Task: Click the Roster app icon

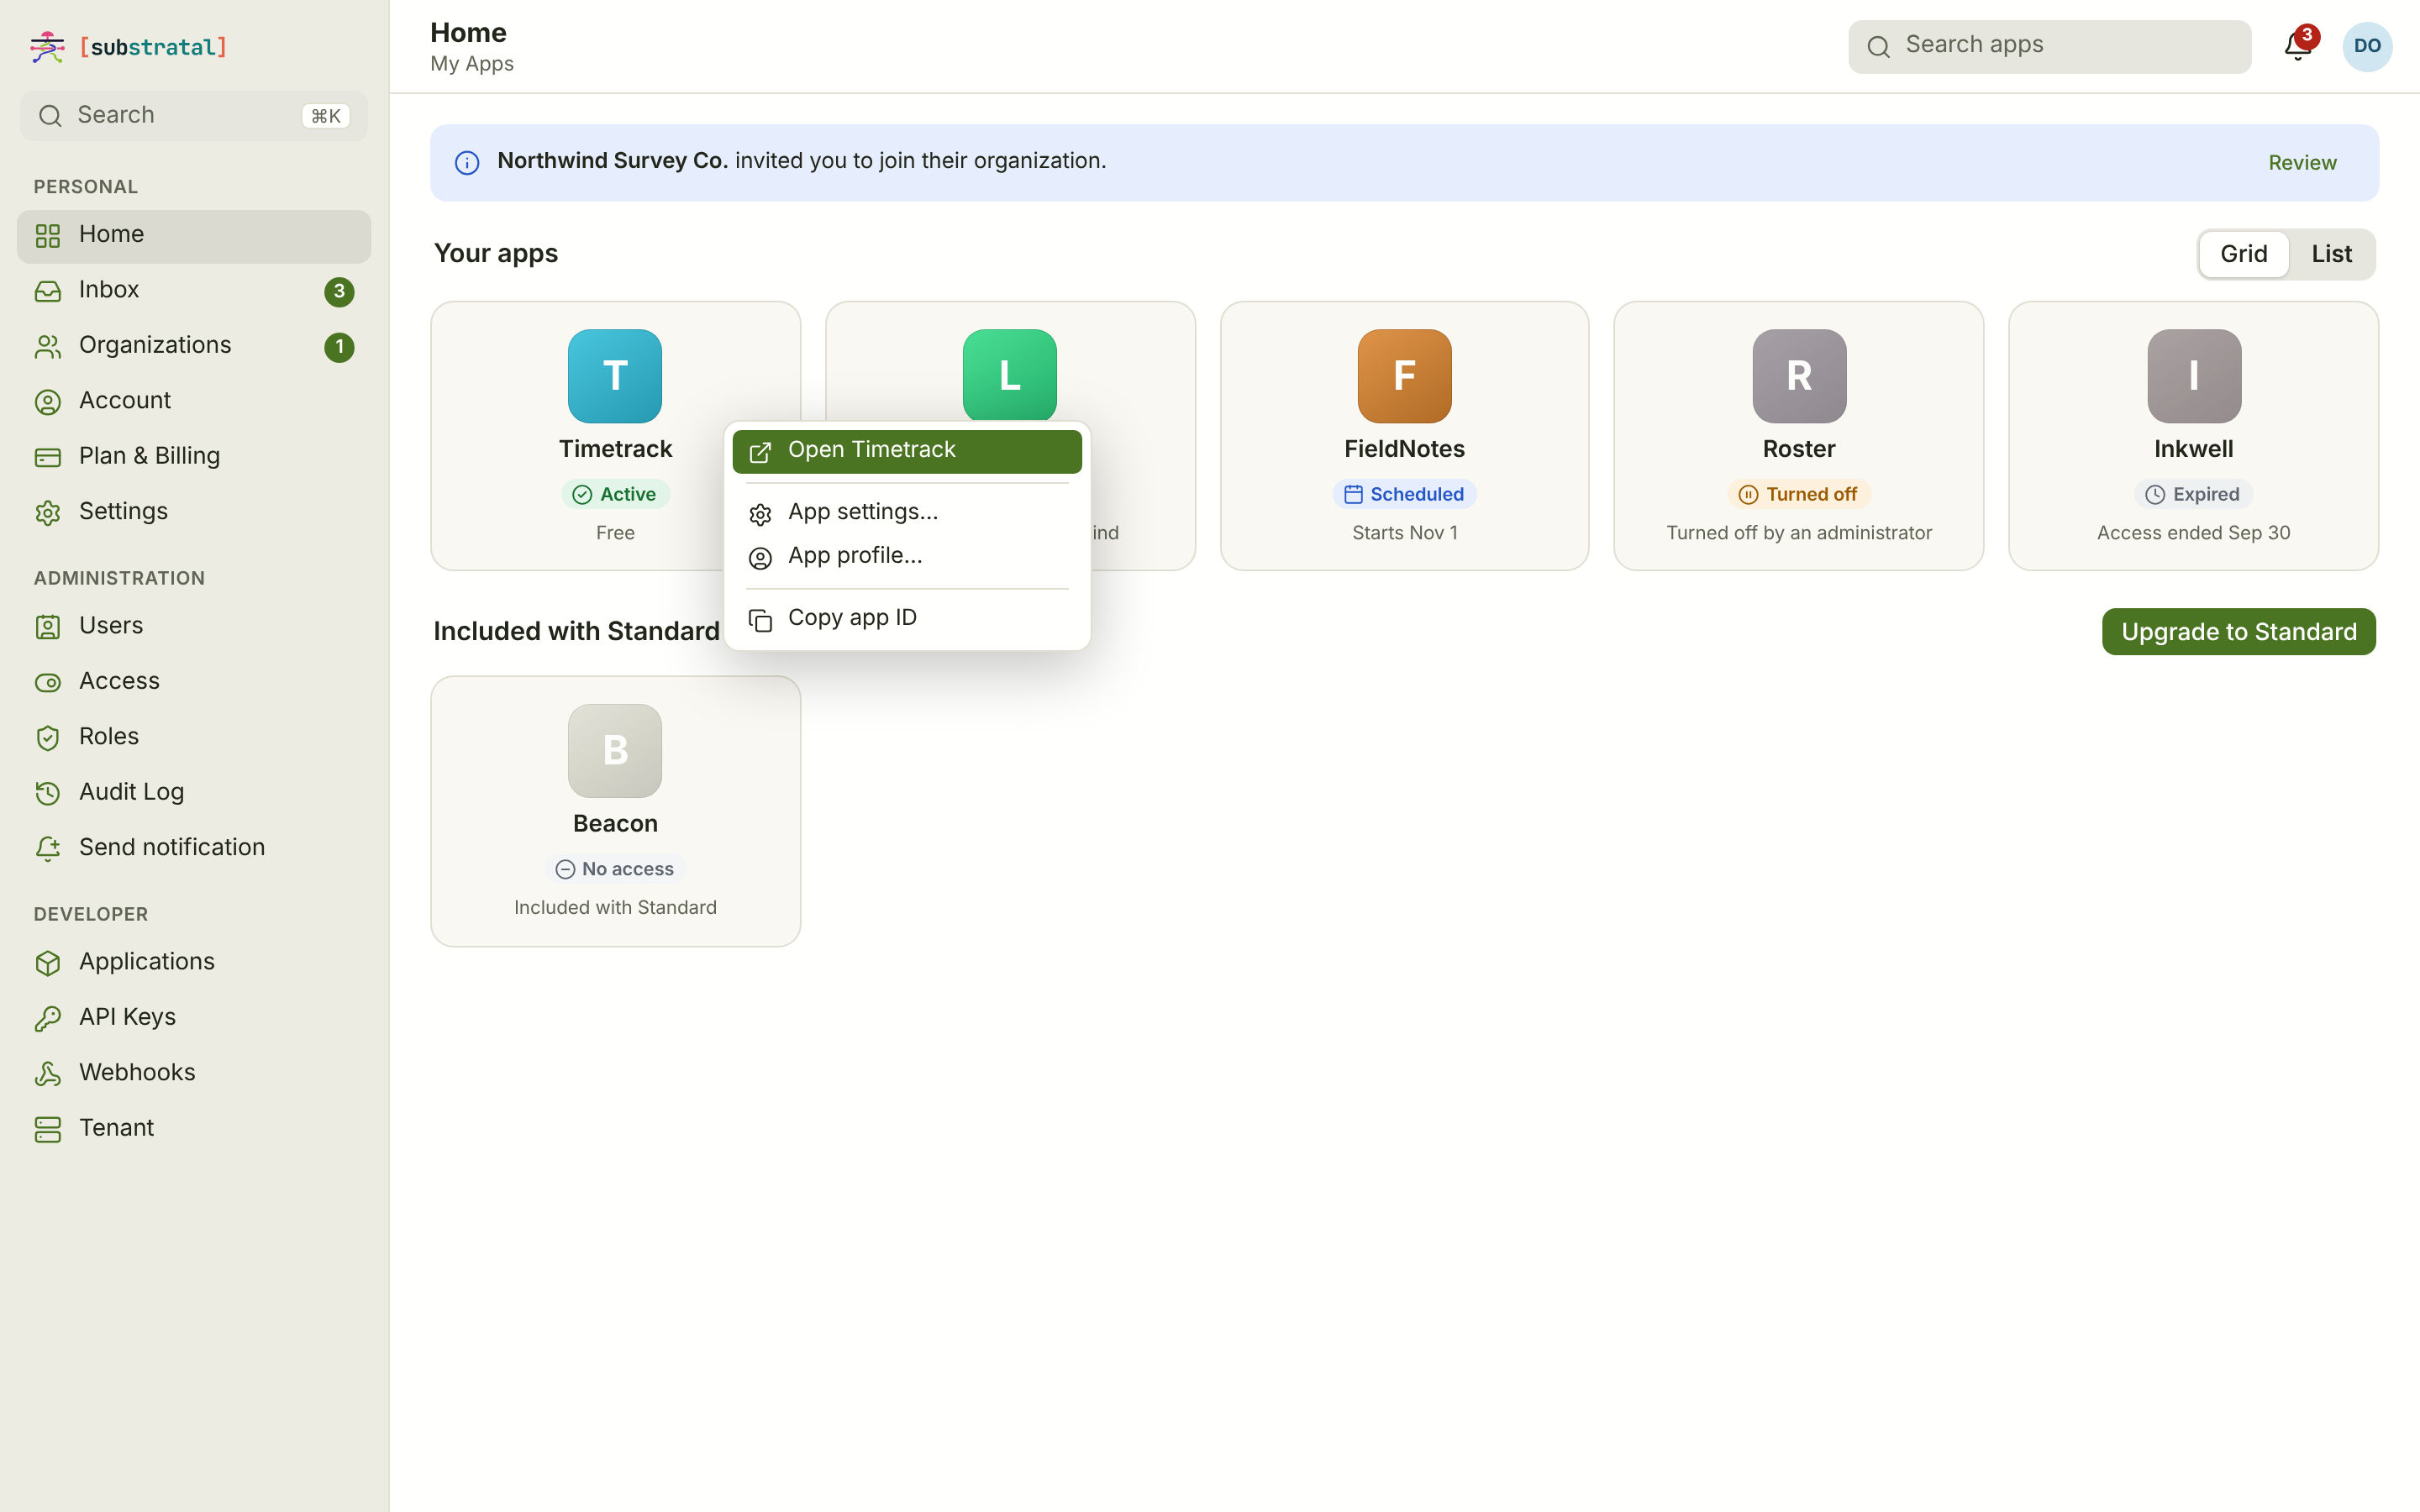Action: point(1799,376)
